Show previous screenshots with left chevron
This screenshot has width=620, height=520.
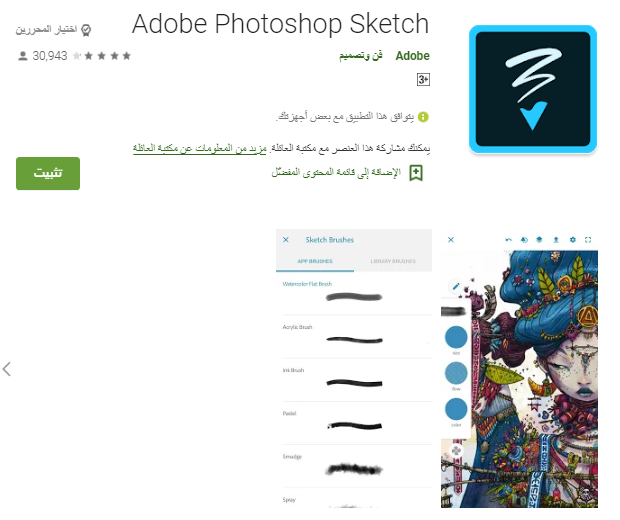coord(6,369)
